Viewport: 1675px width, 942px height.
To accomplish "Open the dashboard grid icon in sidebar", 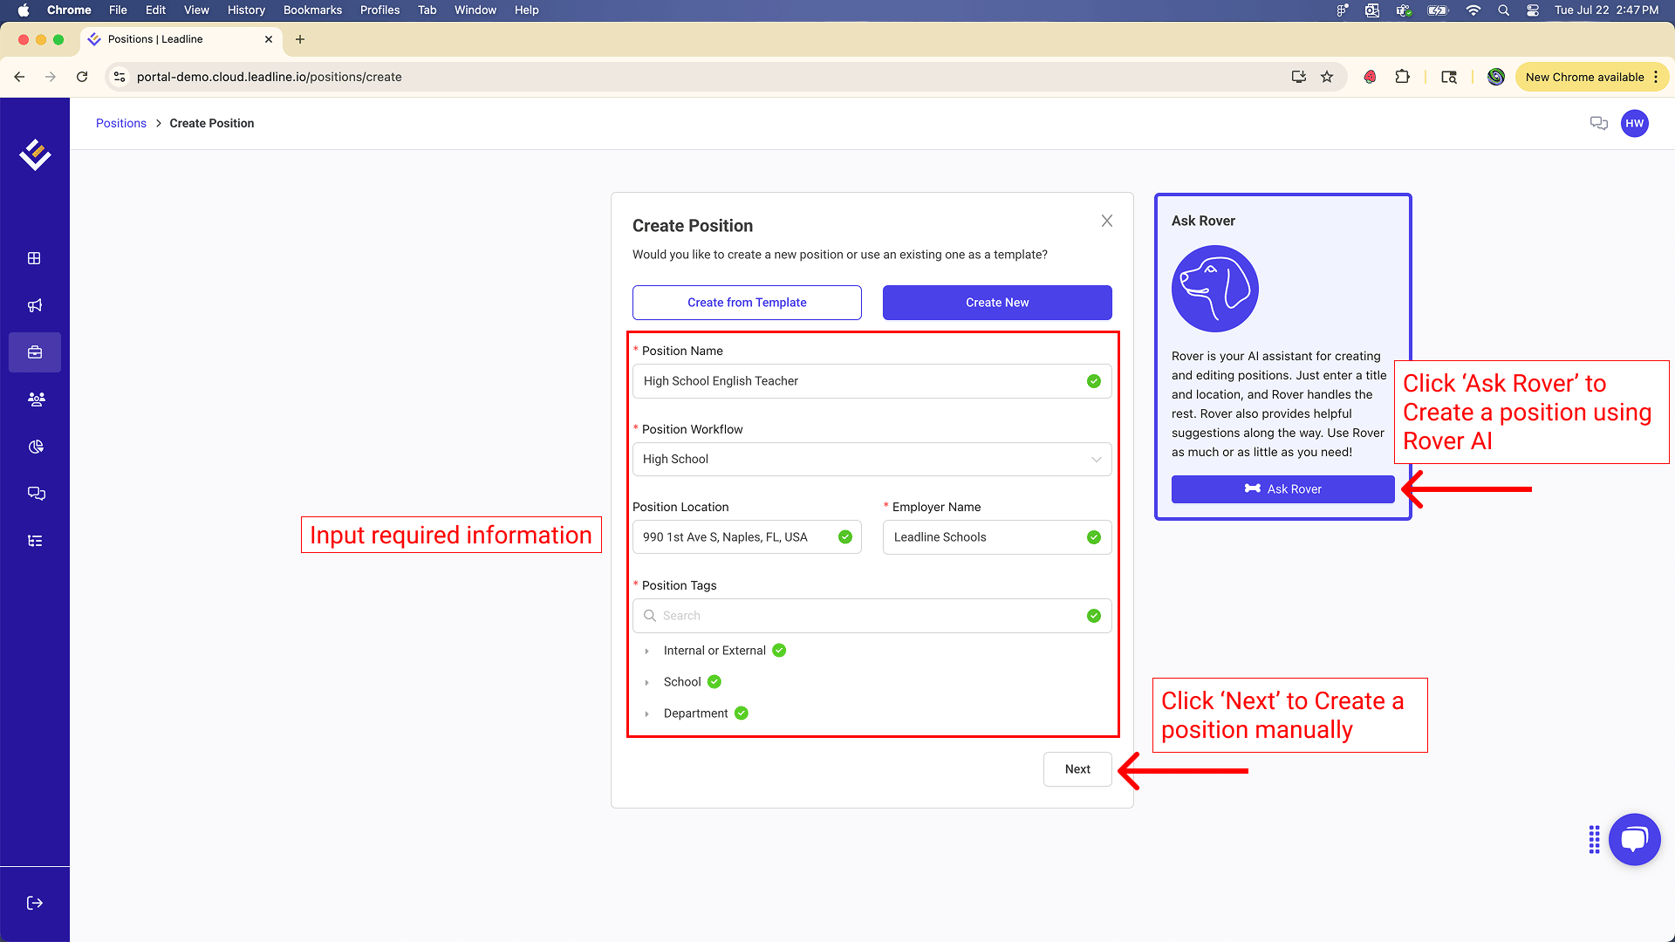I will point(34,258).
